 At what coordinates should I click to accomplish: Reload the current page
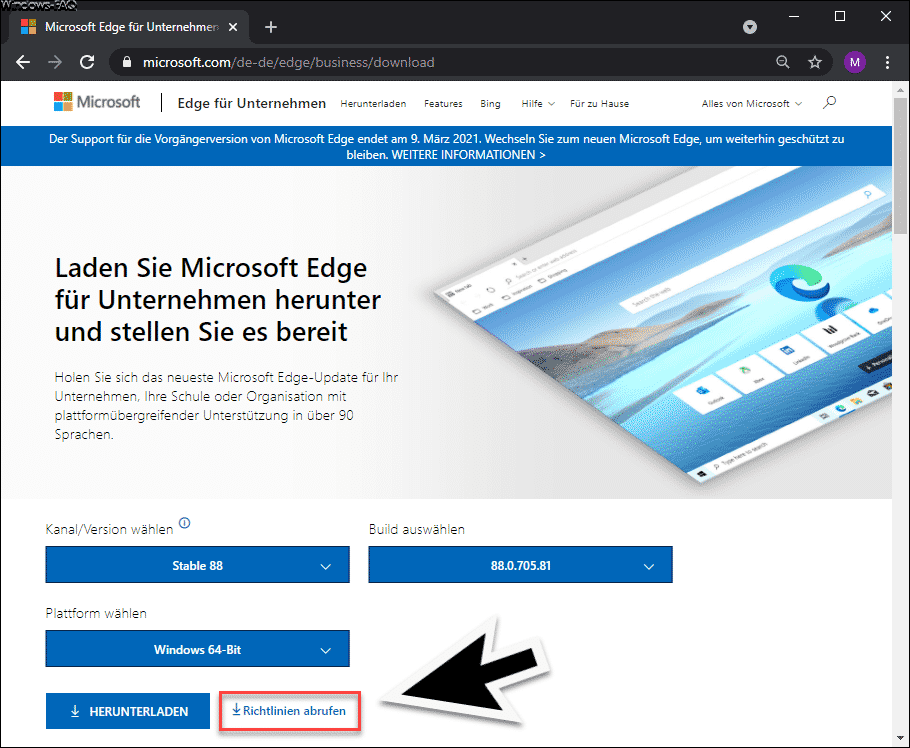87,62
